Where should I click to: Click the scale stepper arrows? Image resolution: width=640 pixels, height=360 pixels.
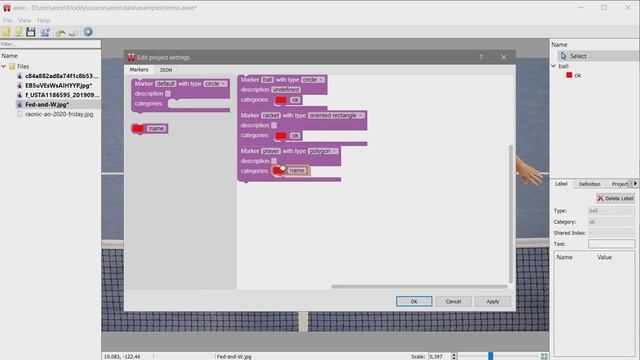(454, 356)
